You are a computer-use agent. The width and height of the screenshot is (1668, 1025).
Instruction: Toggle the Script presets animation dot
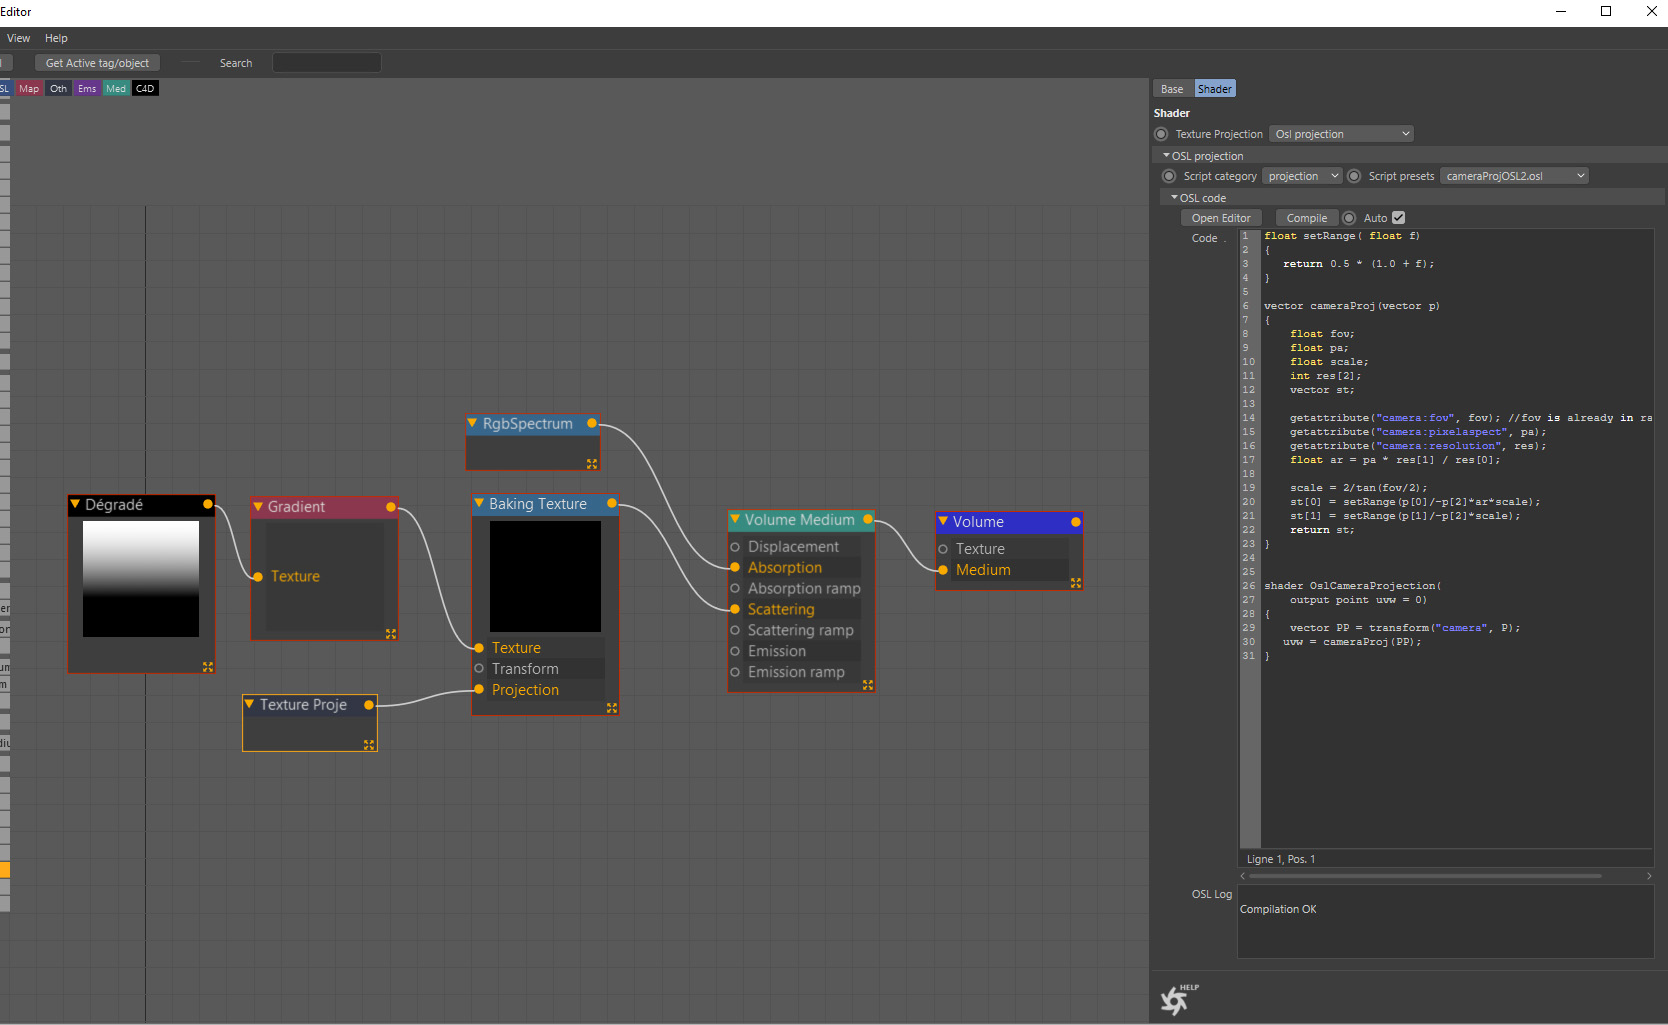point(1354,176)
